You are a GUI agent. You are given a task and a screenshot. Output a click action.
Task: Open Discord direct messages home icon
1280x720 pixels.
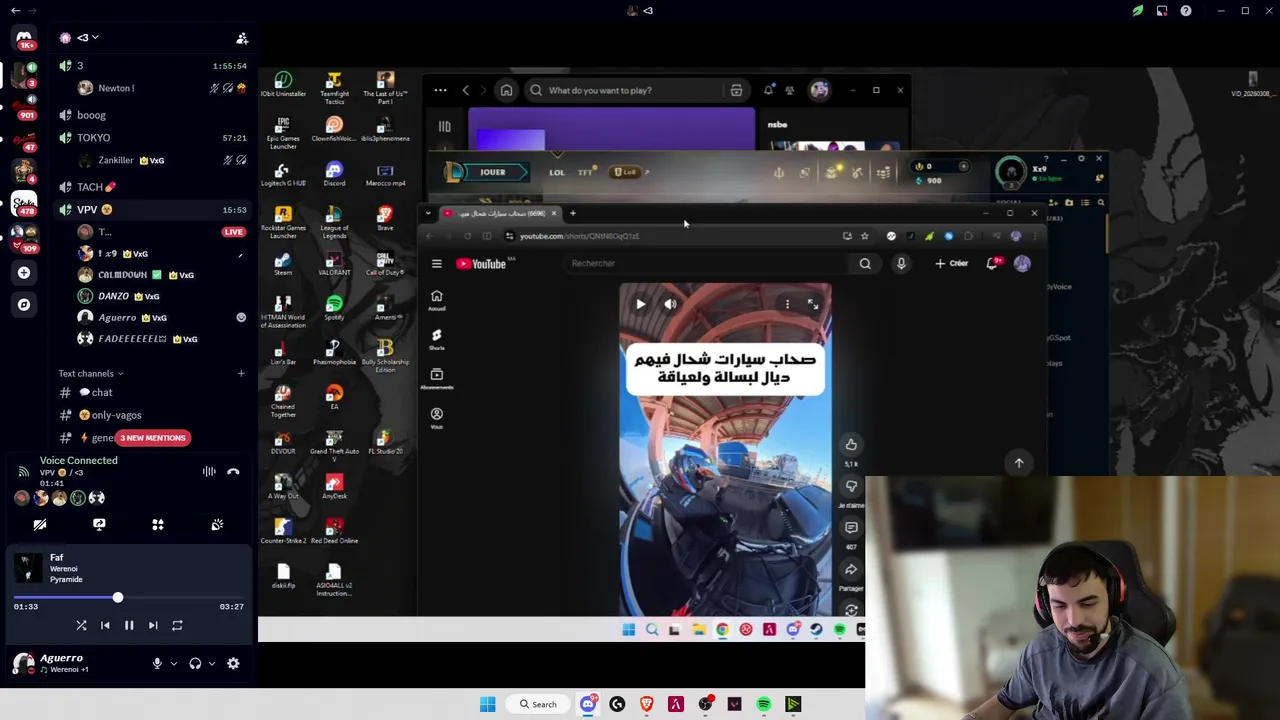click(24, 38)
